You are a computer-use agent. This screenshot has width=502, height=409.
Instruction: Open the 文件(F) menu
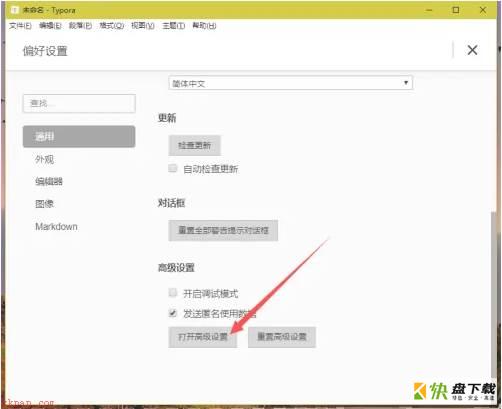pyautogui.click(x=20, y=26)
